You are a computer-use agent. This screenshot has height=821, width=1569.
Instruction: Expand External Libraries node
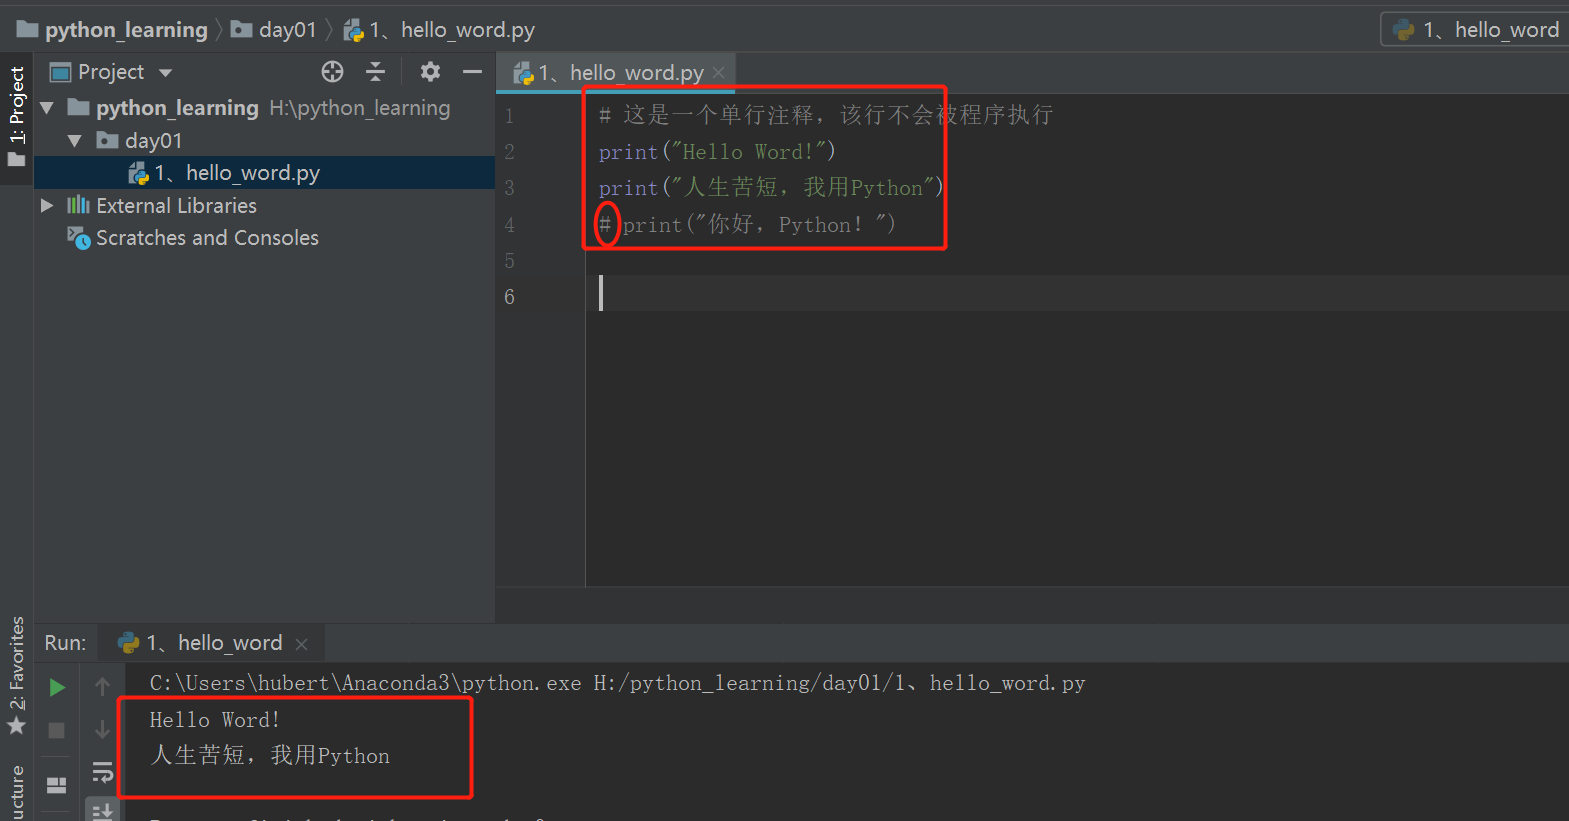(46, 206)
